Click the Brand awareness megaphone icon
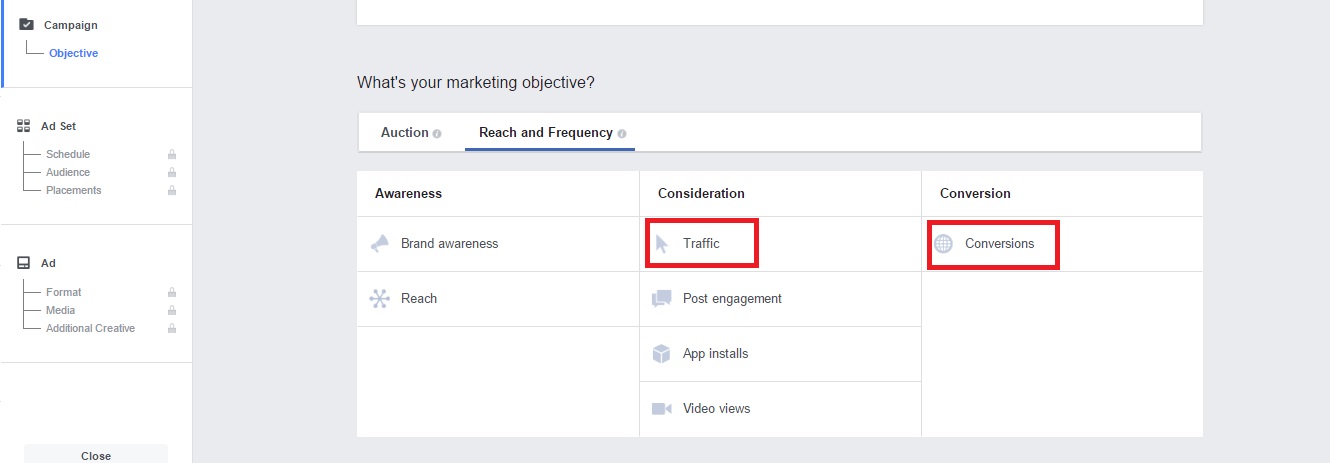This screenshot has width=1330, height=463. (x=379, y=244)
